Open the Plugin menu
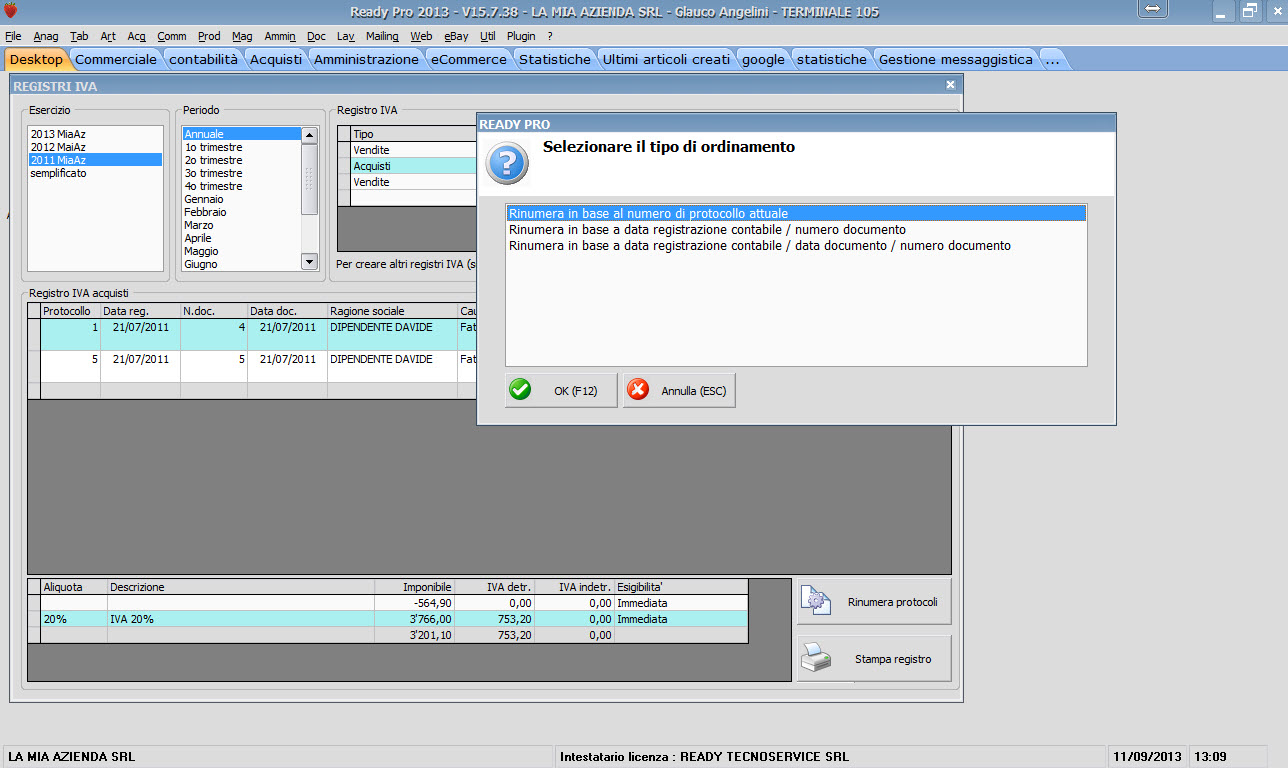1288x768 pixels. tap(521, 36)
